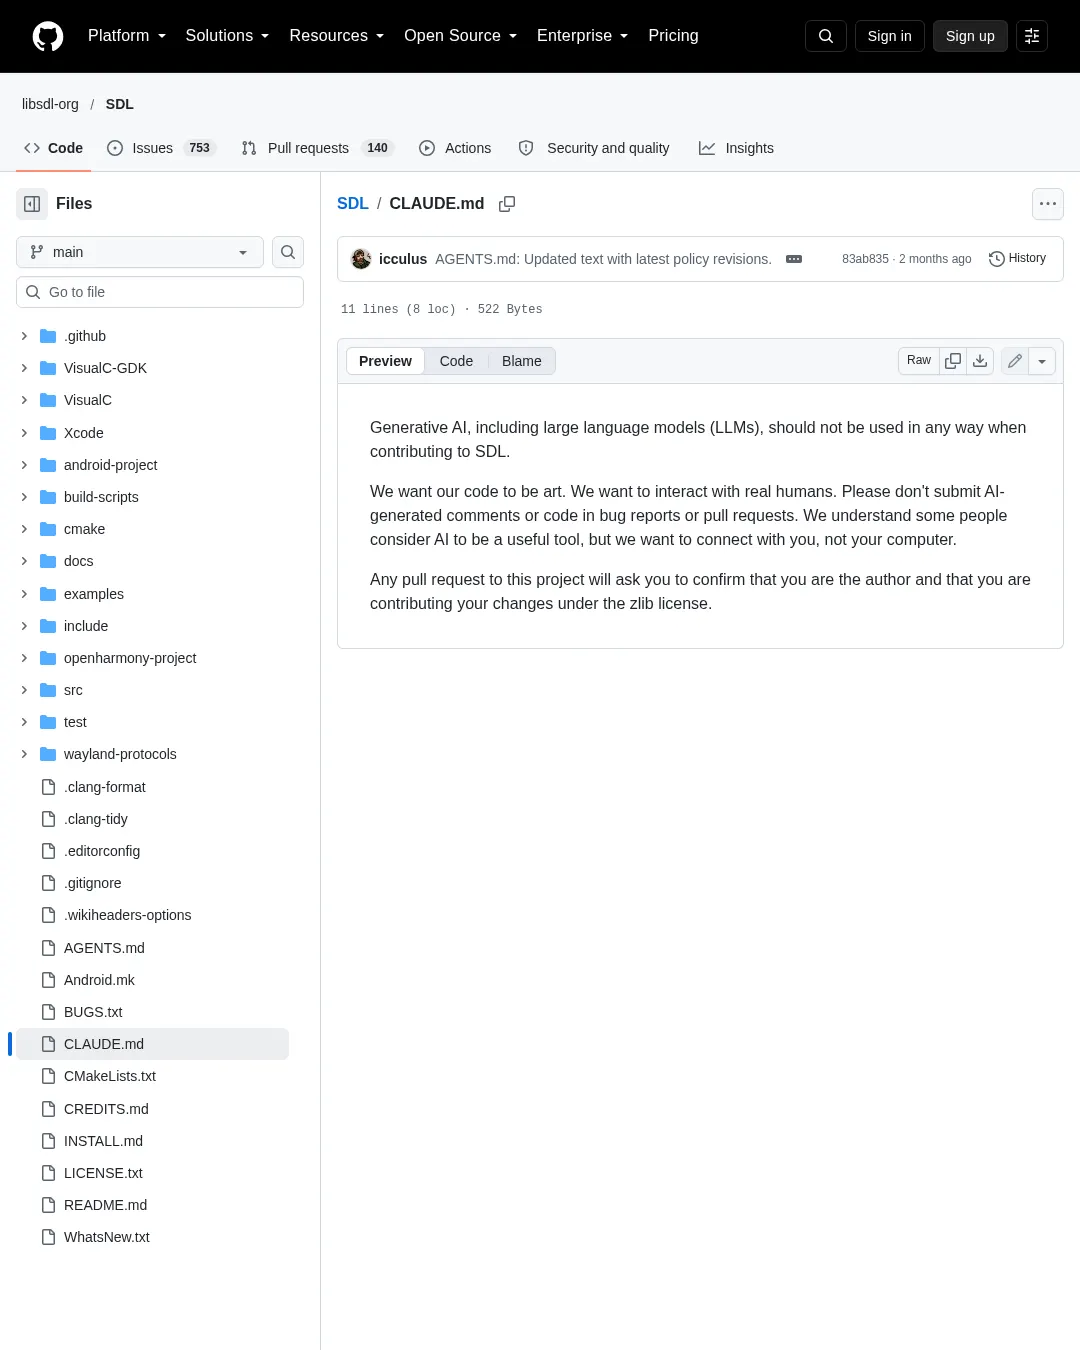Click the SDL breadcrumb link in file path

pos(353,204)
